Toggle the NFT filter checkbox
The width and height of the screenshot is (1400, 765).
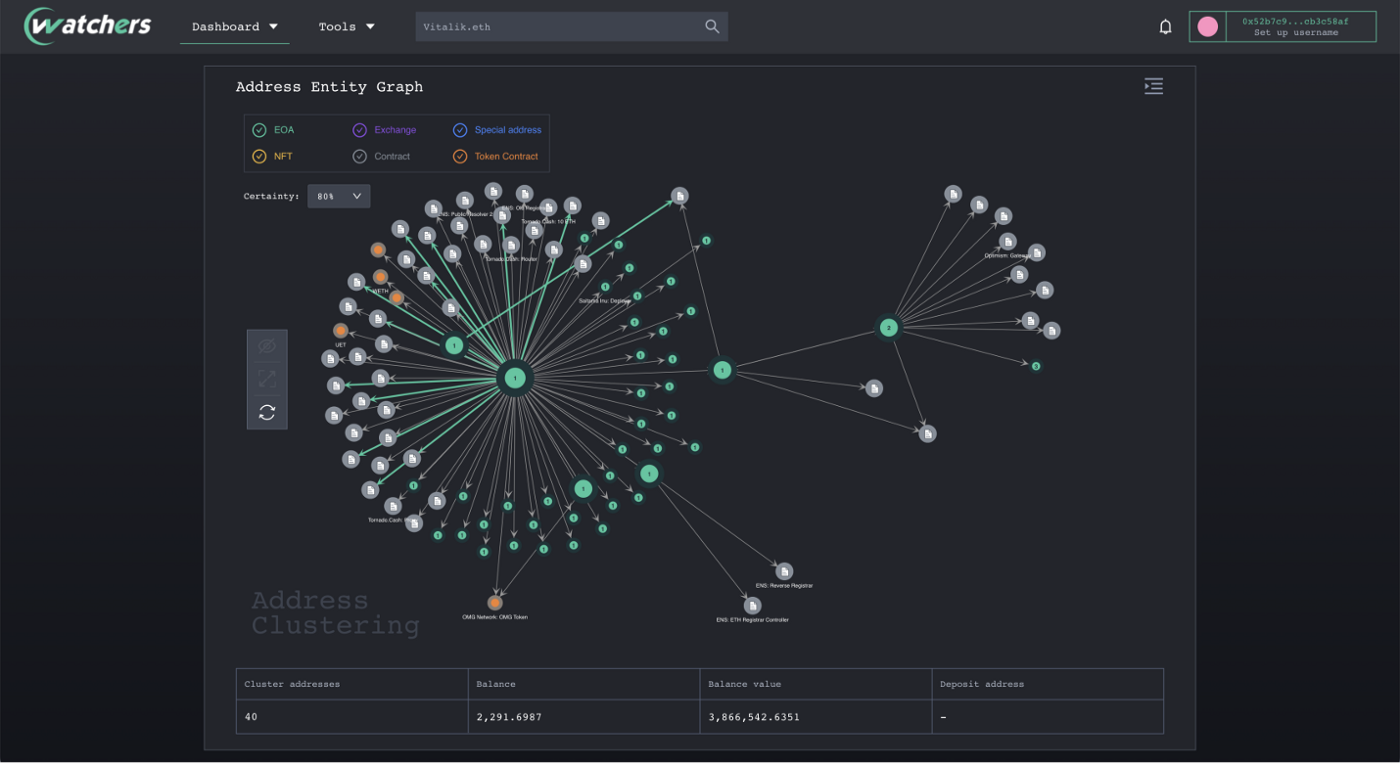[259, 156]
